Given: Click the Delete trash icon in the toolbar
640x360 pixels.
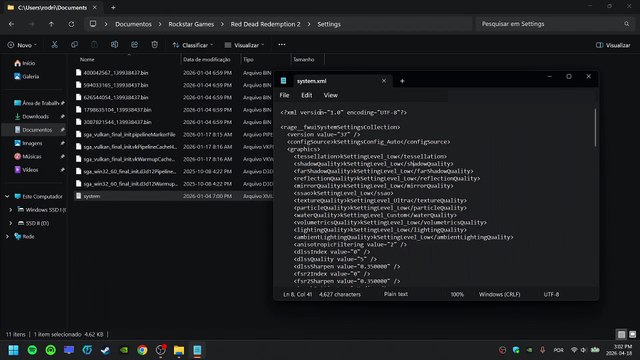Looking at the screenshot, I should (154, 45).
